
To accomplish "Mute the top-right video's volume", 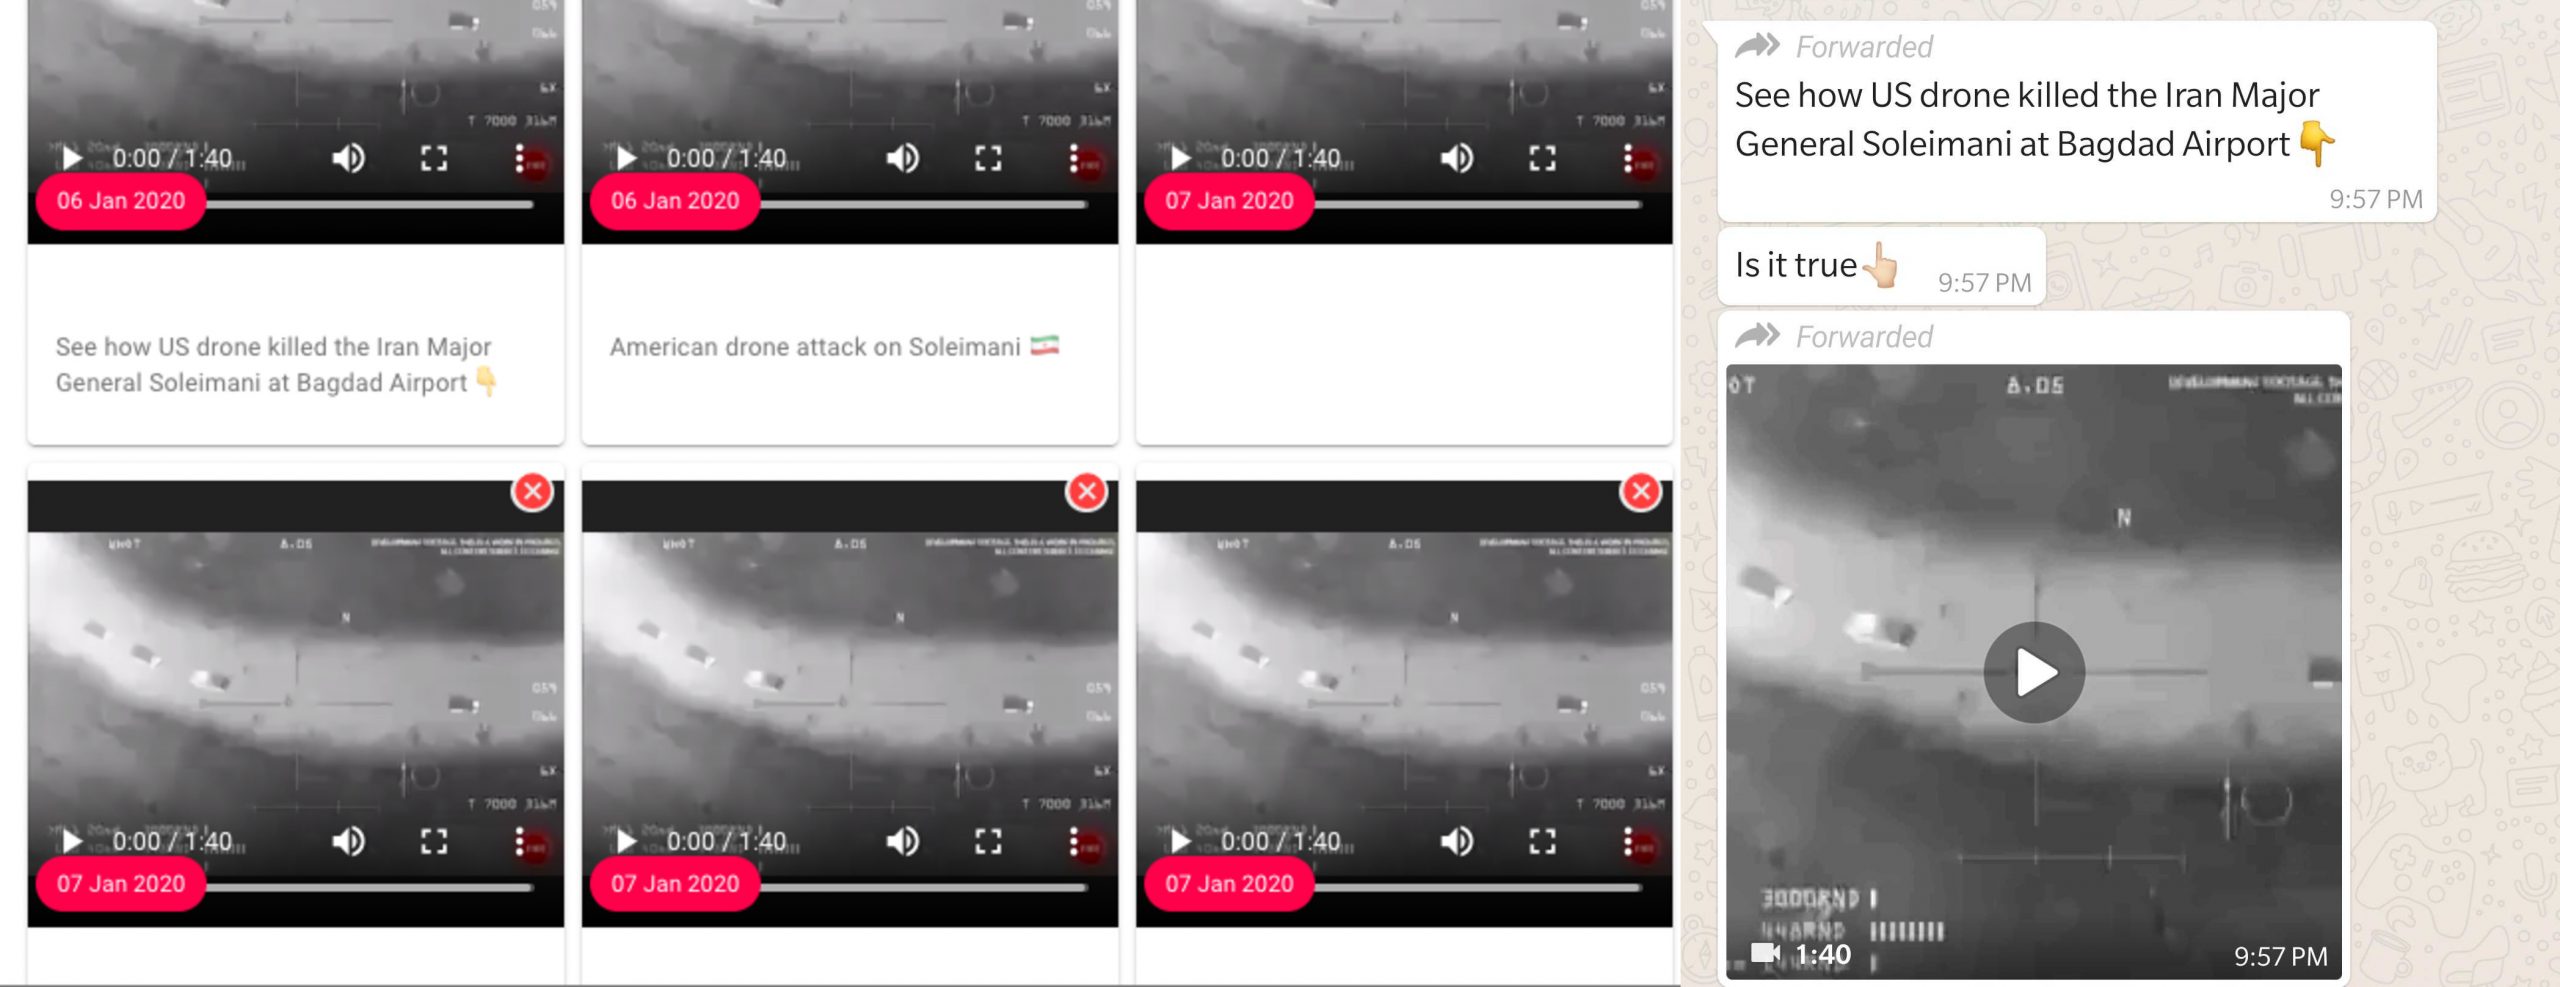I will tap(1456, 158).
